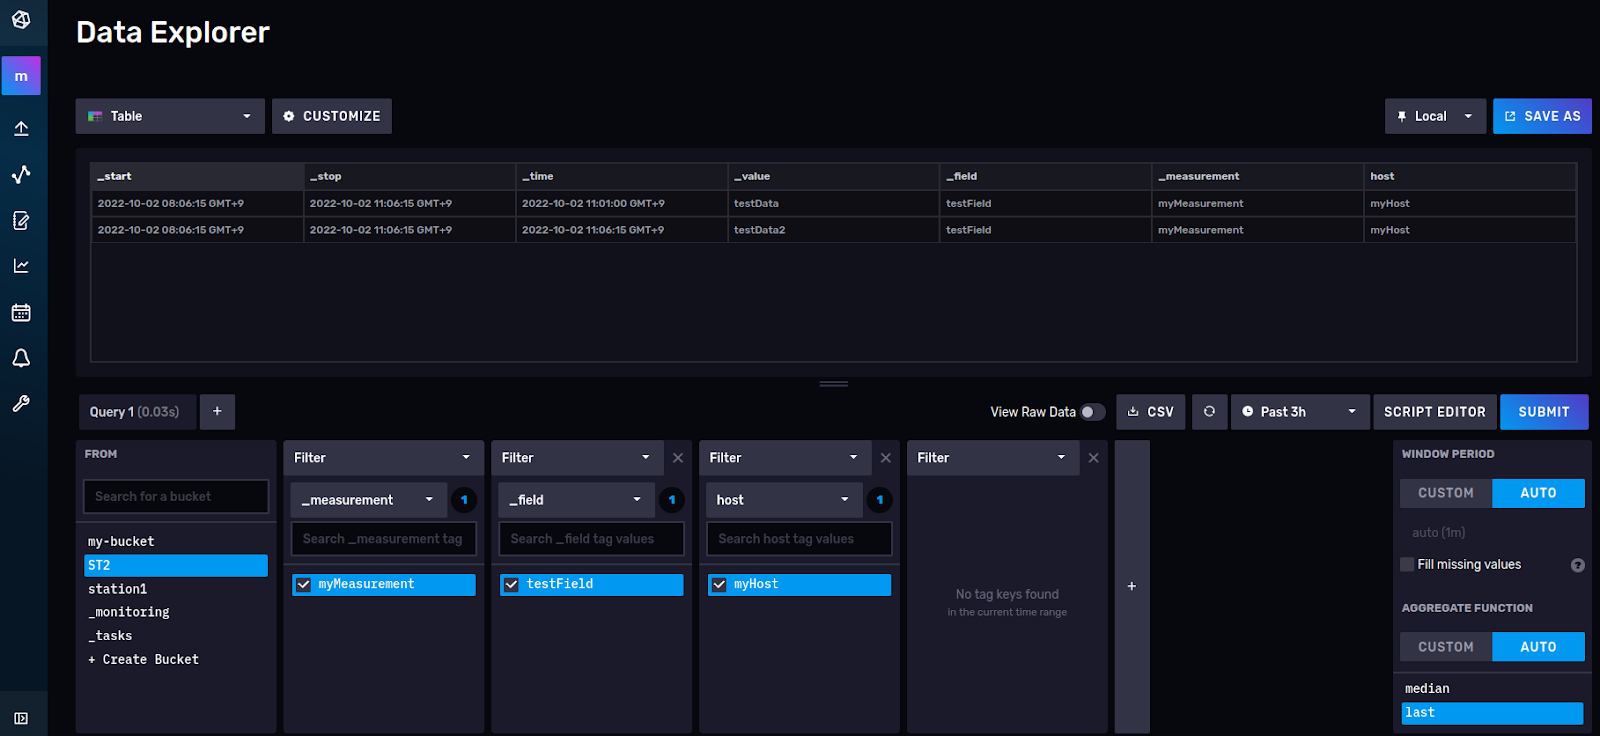Remove the _field filter card with X
The image size is (1600, 736).
(678, 458)
